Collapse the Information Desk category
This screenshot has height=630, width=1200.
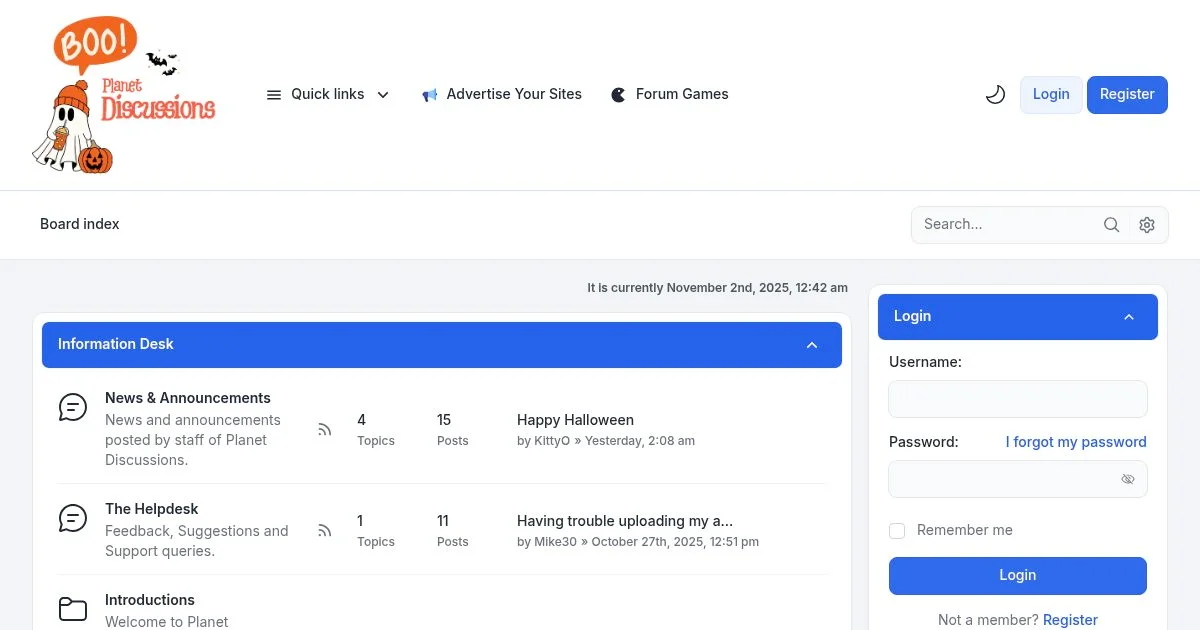(812, 345)
